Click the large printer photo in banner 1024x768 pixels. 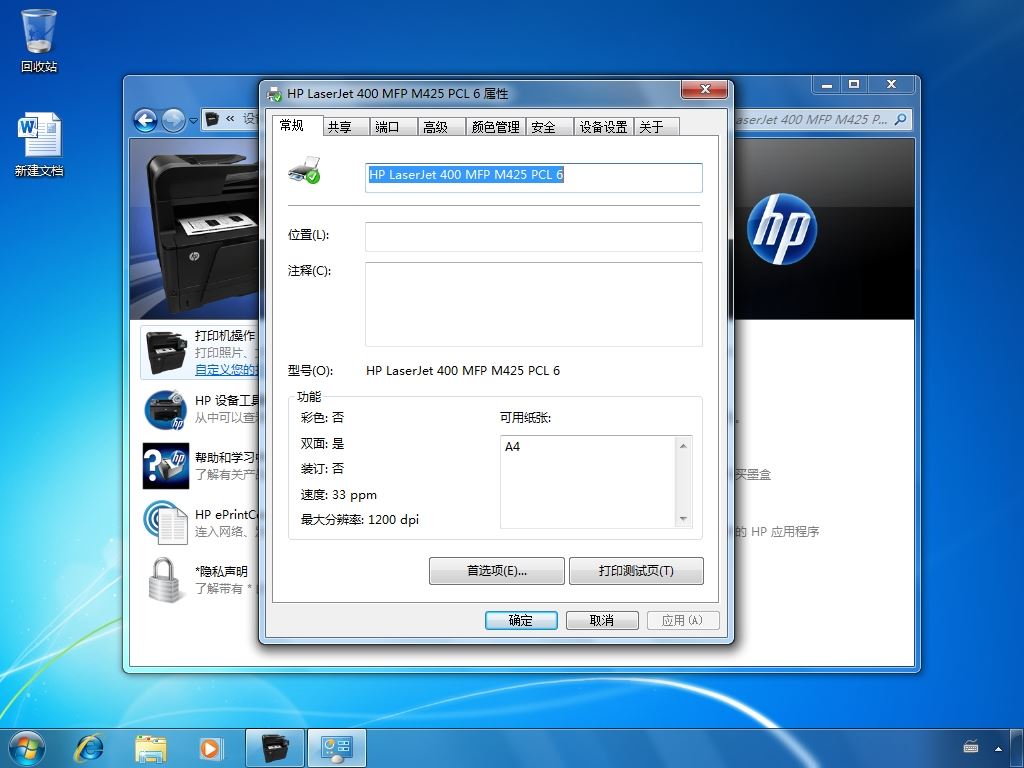click(202, 232)
